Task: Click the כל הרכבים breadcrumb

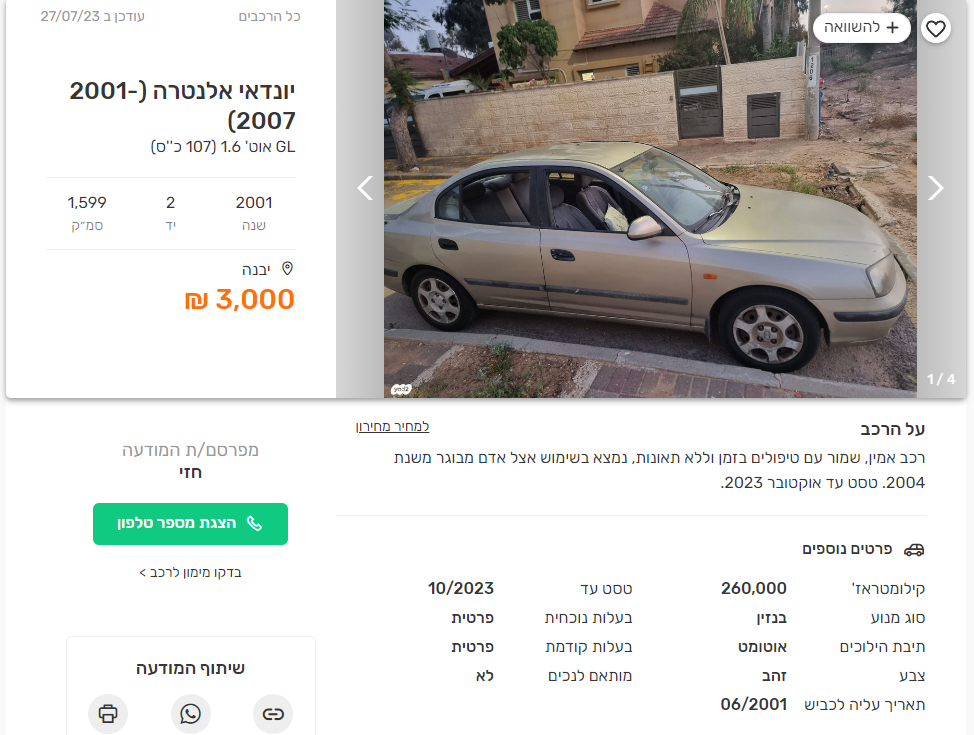Action: click(x=270, y=17)
